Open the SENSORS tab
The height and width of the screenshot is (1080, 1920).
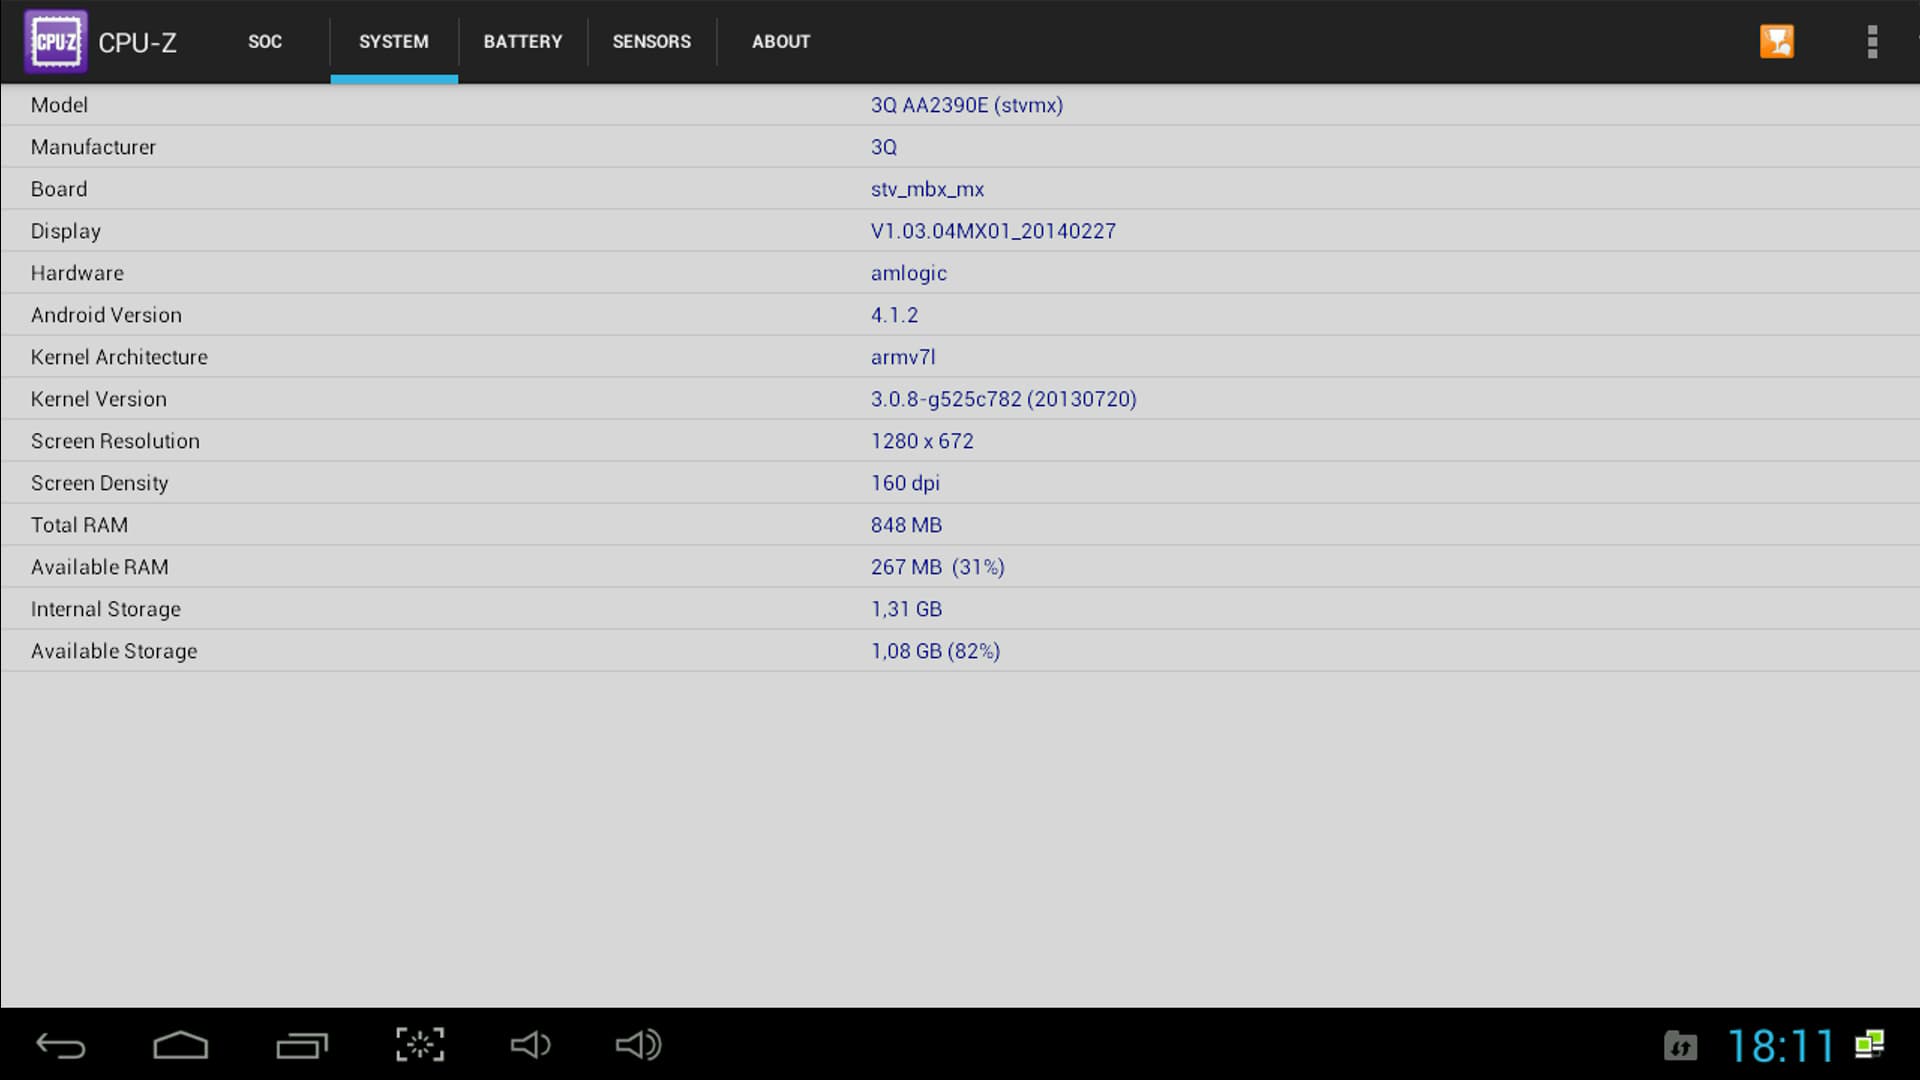coord(651,42)
